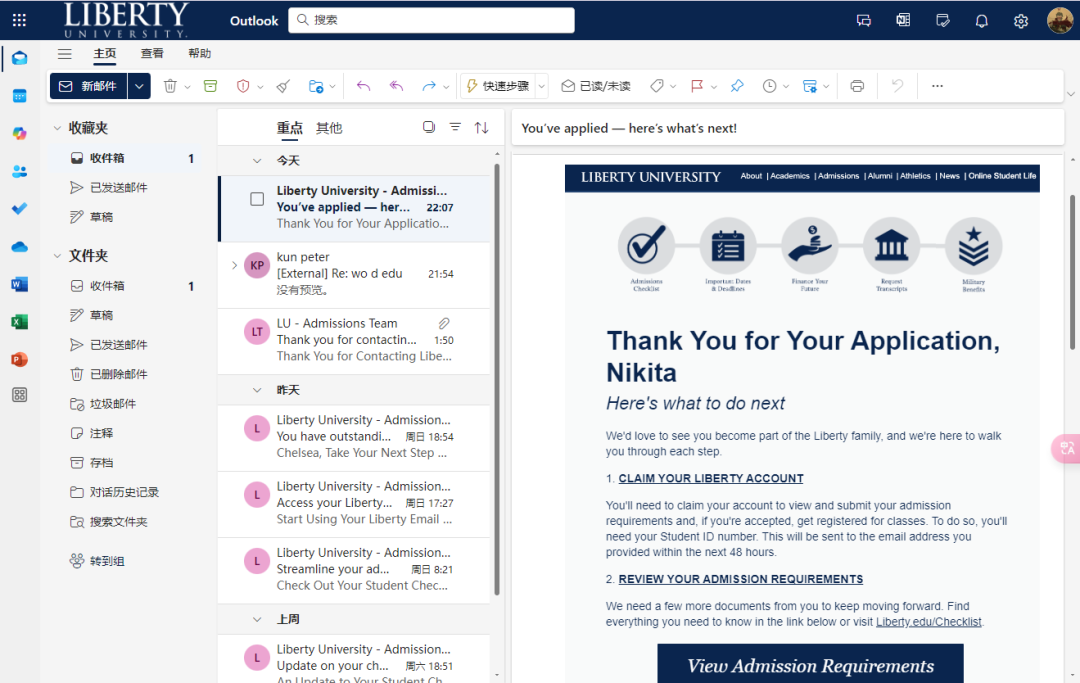Open the LU - Admissions Team email
Image resolution: width=1080 pixels, height=683 pixels.
pyautogui.click(x=355, y=340)
